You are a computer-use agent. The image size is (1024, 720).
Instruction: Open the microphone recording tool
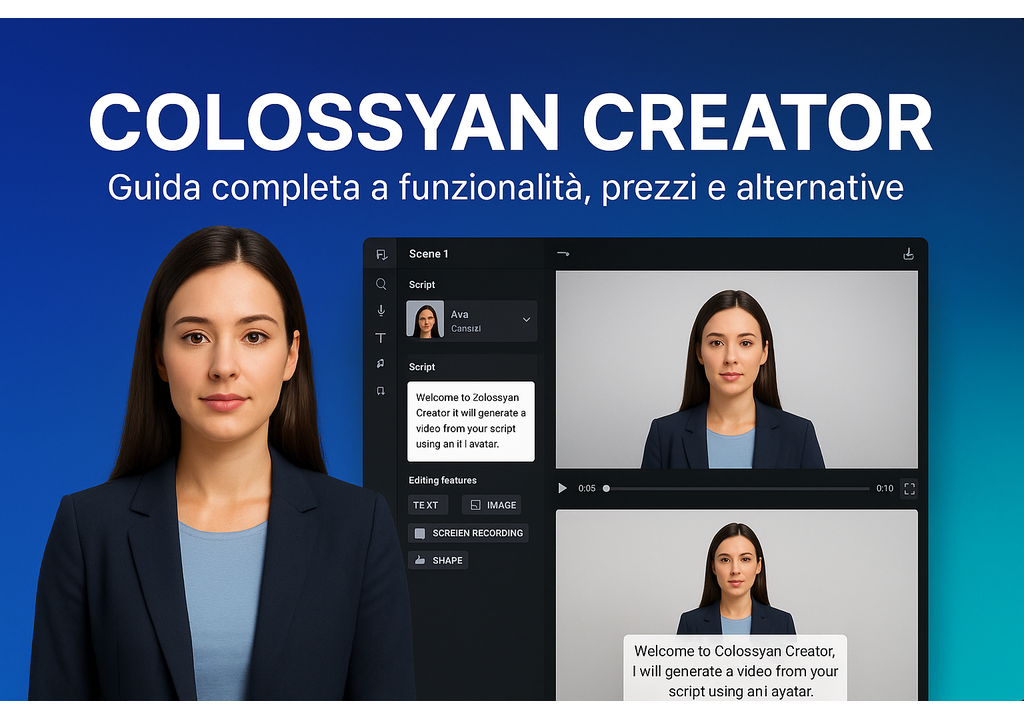[381, 310]
